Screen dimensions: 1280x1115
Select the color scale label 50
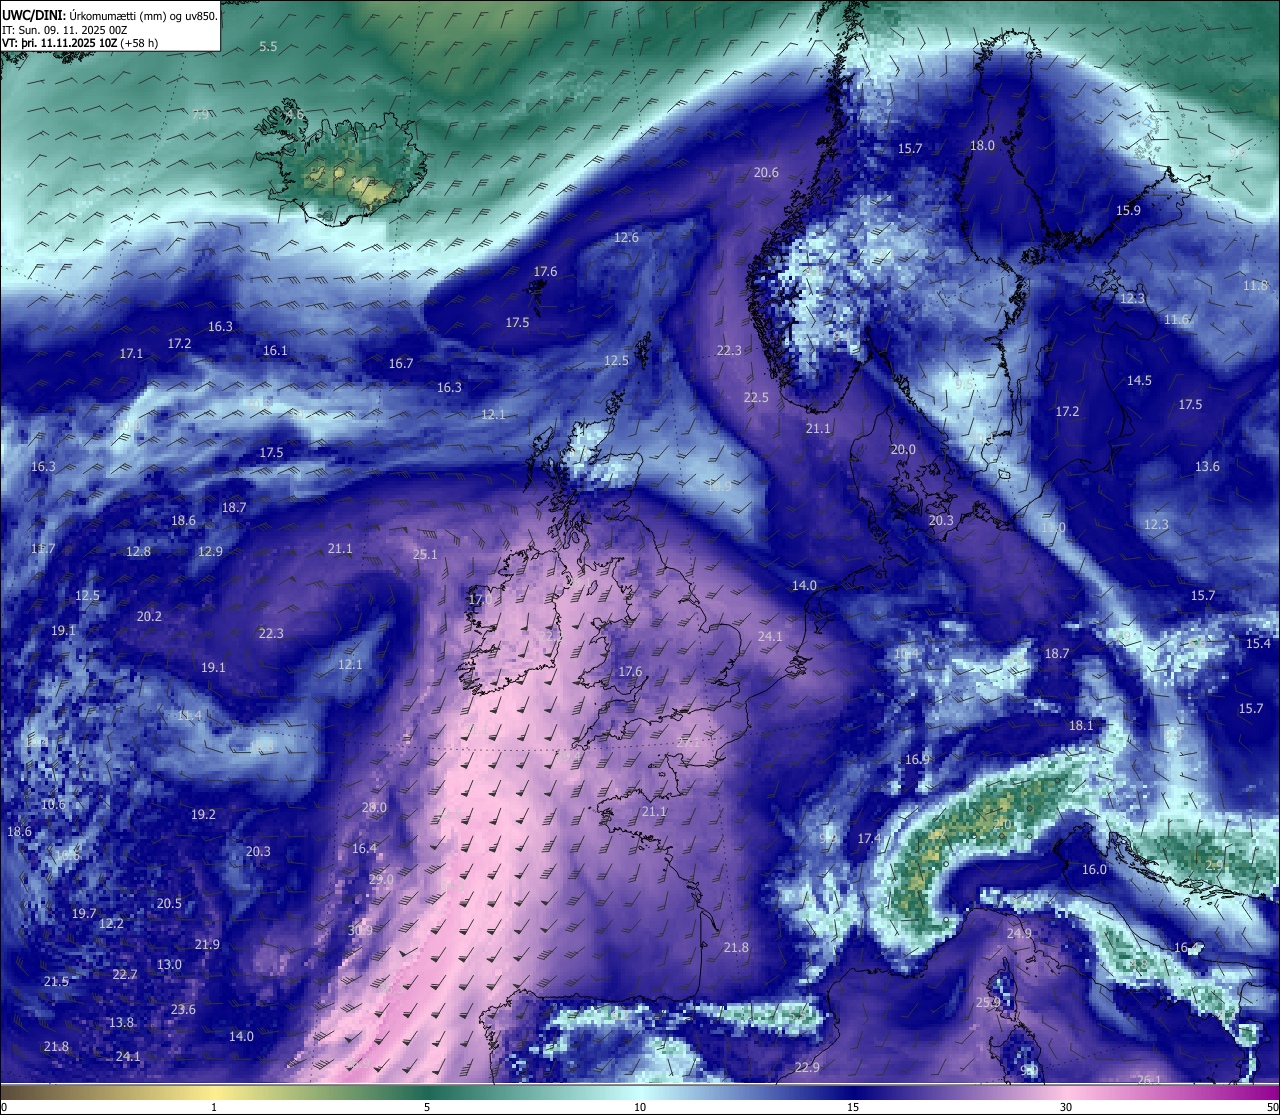coord(1272,1107)
